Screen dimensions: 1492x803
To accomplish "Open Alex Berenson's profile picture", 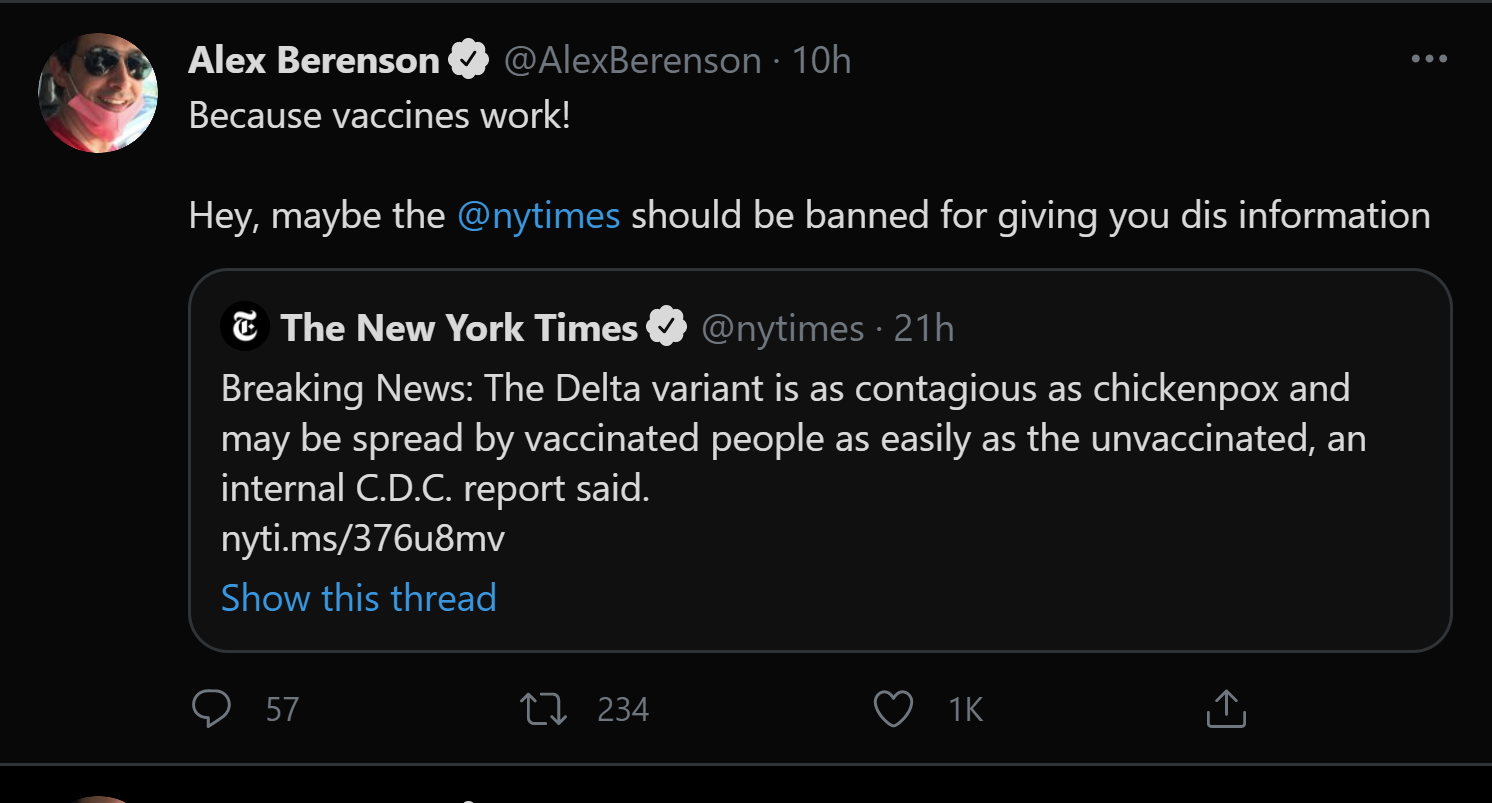I will click(98, 92).
